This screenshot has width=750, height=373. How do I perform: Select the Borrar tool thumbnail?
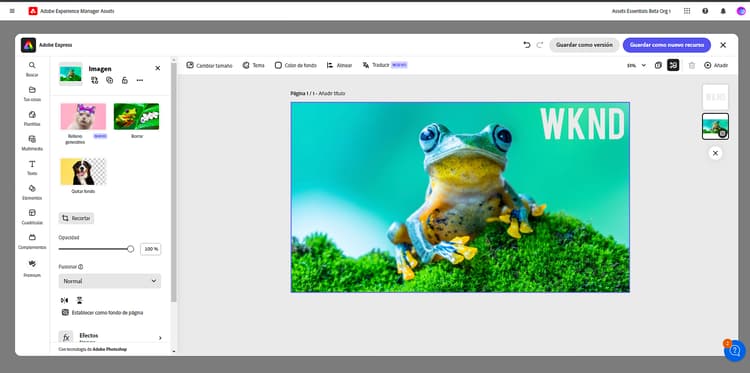click(x=136, y=117)
